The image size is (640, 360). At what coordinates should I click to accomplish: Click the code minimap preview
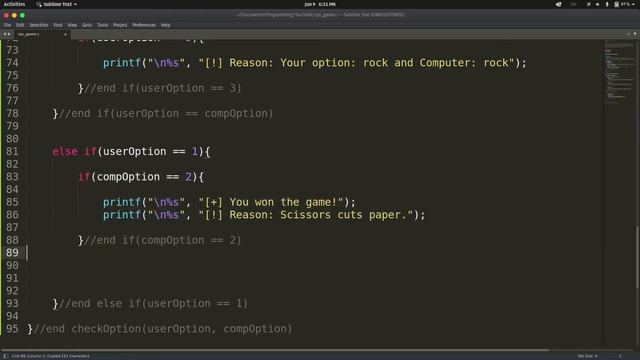pos(619,73)
